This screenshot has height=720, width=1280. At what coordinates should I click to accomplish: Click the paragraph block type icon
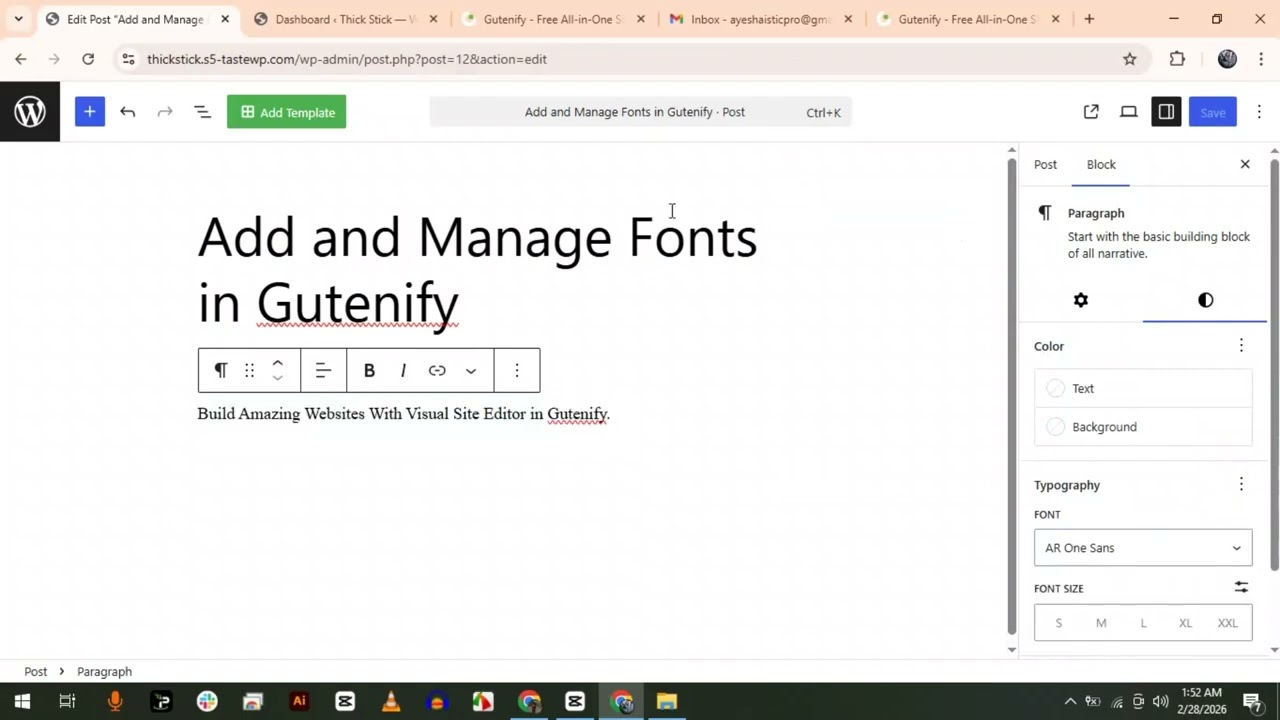coord(221,370)
